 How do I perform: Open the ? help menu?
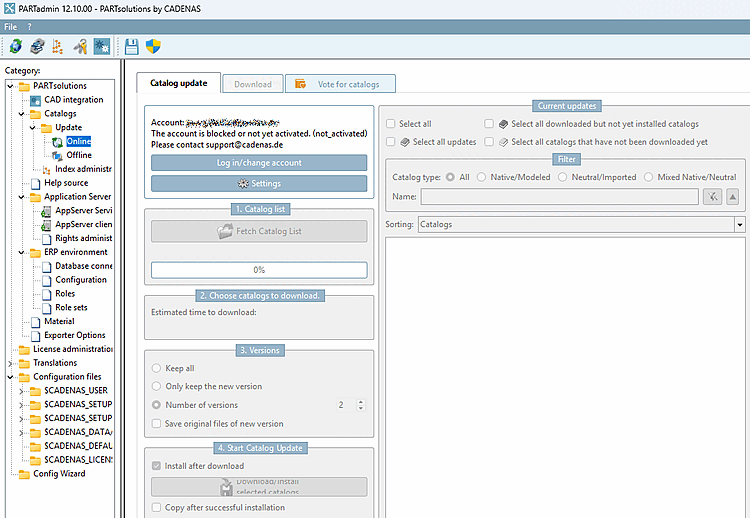[29, 27]
